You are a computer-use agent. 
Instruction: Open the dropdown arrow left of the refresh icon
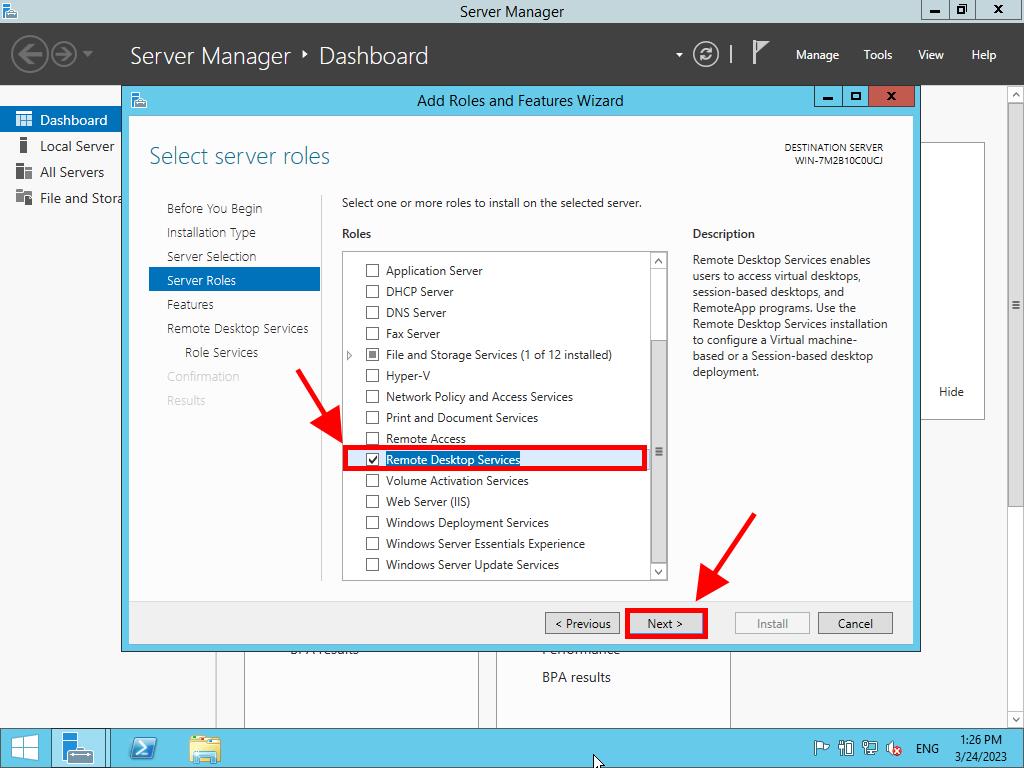(679, 55)
